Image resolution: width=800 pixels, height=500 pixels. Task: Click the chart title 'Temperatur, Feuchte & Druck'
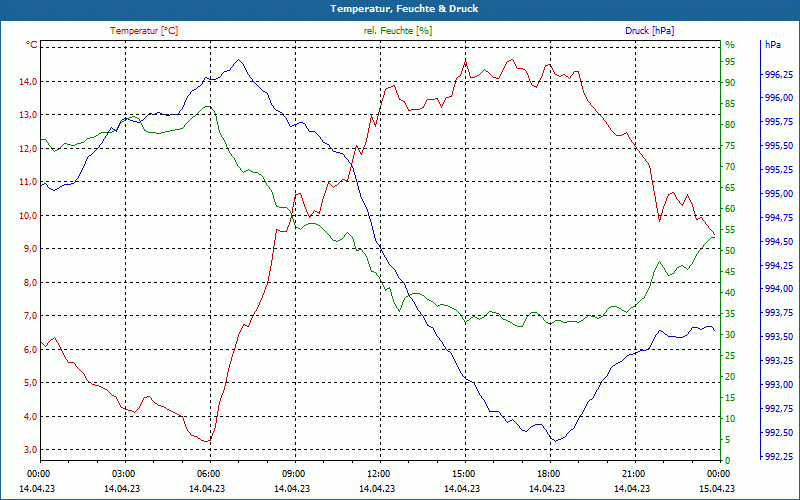(x=404, y=9)
